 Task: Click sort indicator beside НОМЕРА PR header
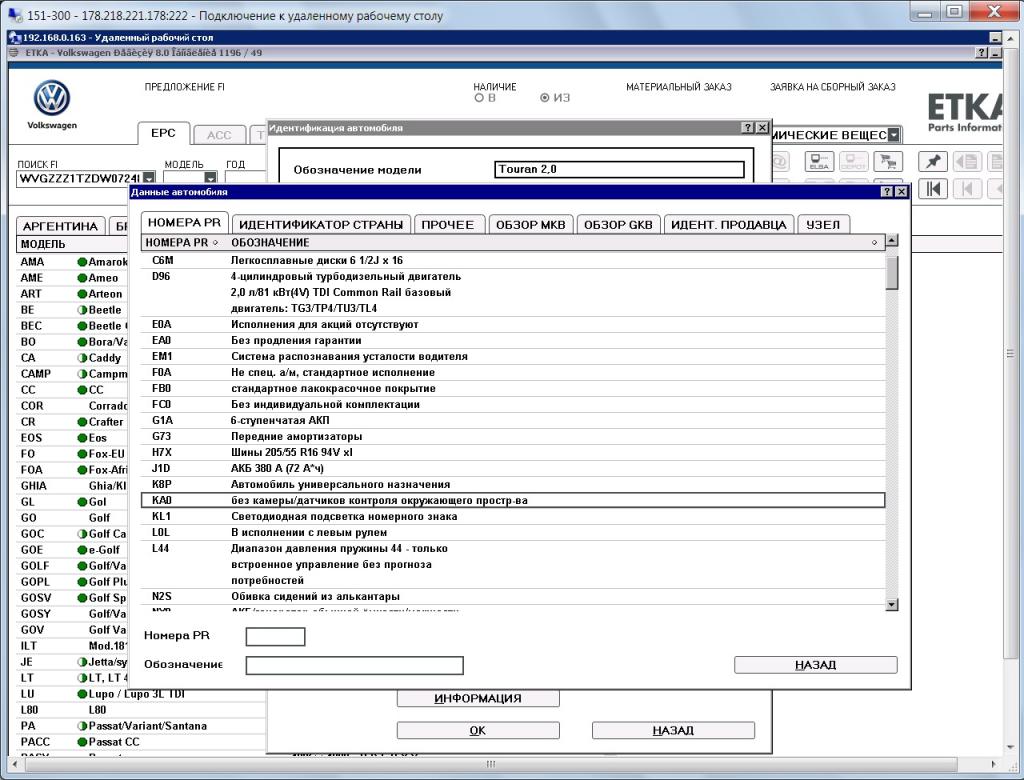click(215, 242)
